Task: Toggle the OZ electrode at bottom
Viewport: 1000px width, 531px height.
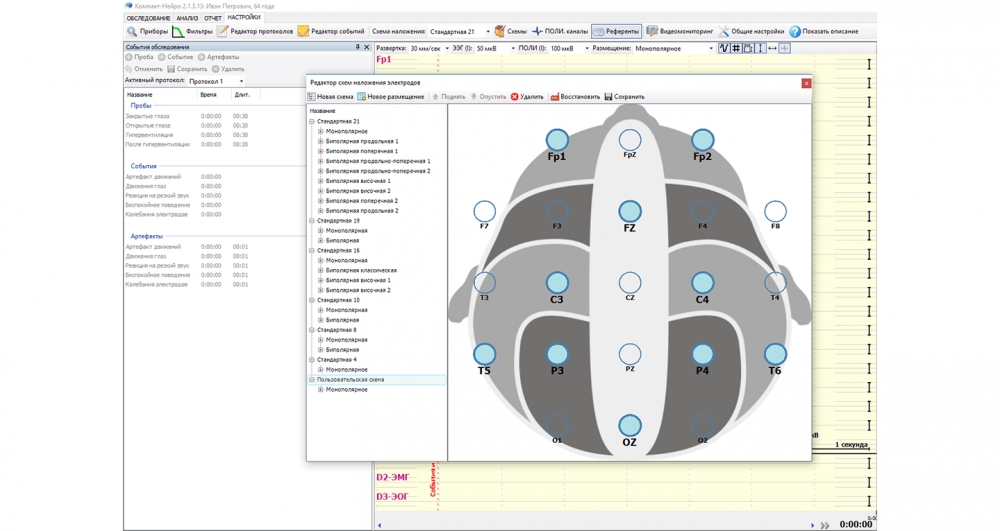Action: (x=629, y=426)
